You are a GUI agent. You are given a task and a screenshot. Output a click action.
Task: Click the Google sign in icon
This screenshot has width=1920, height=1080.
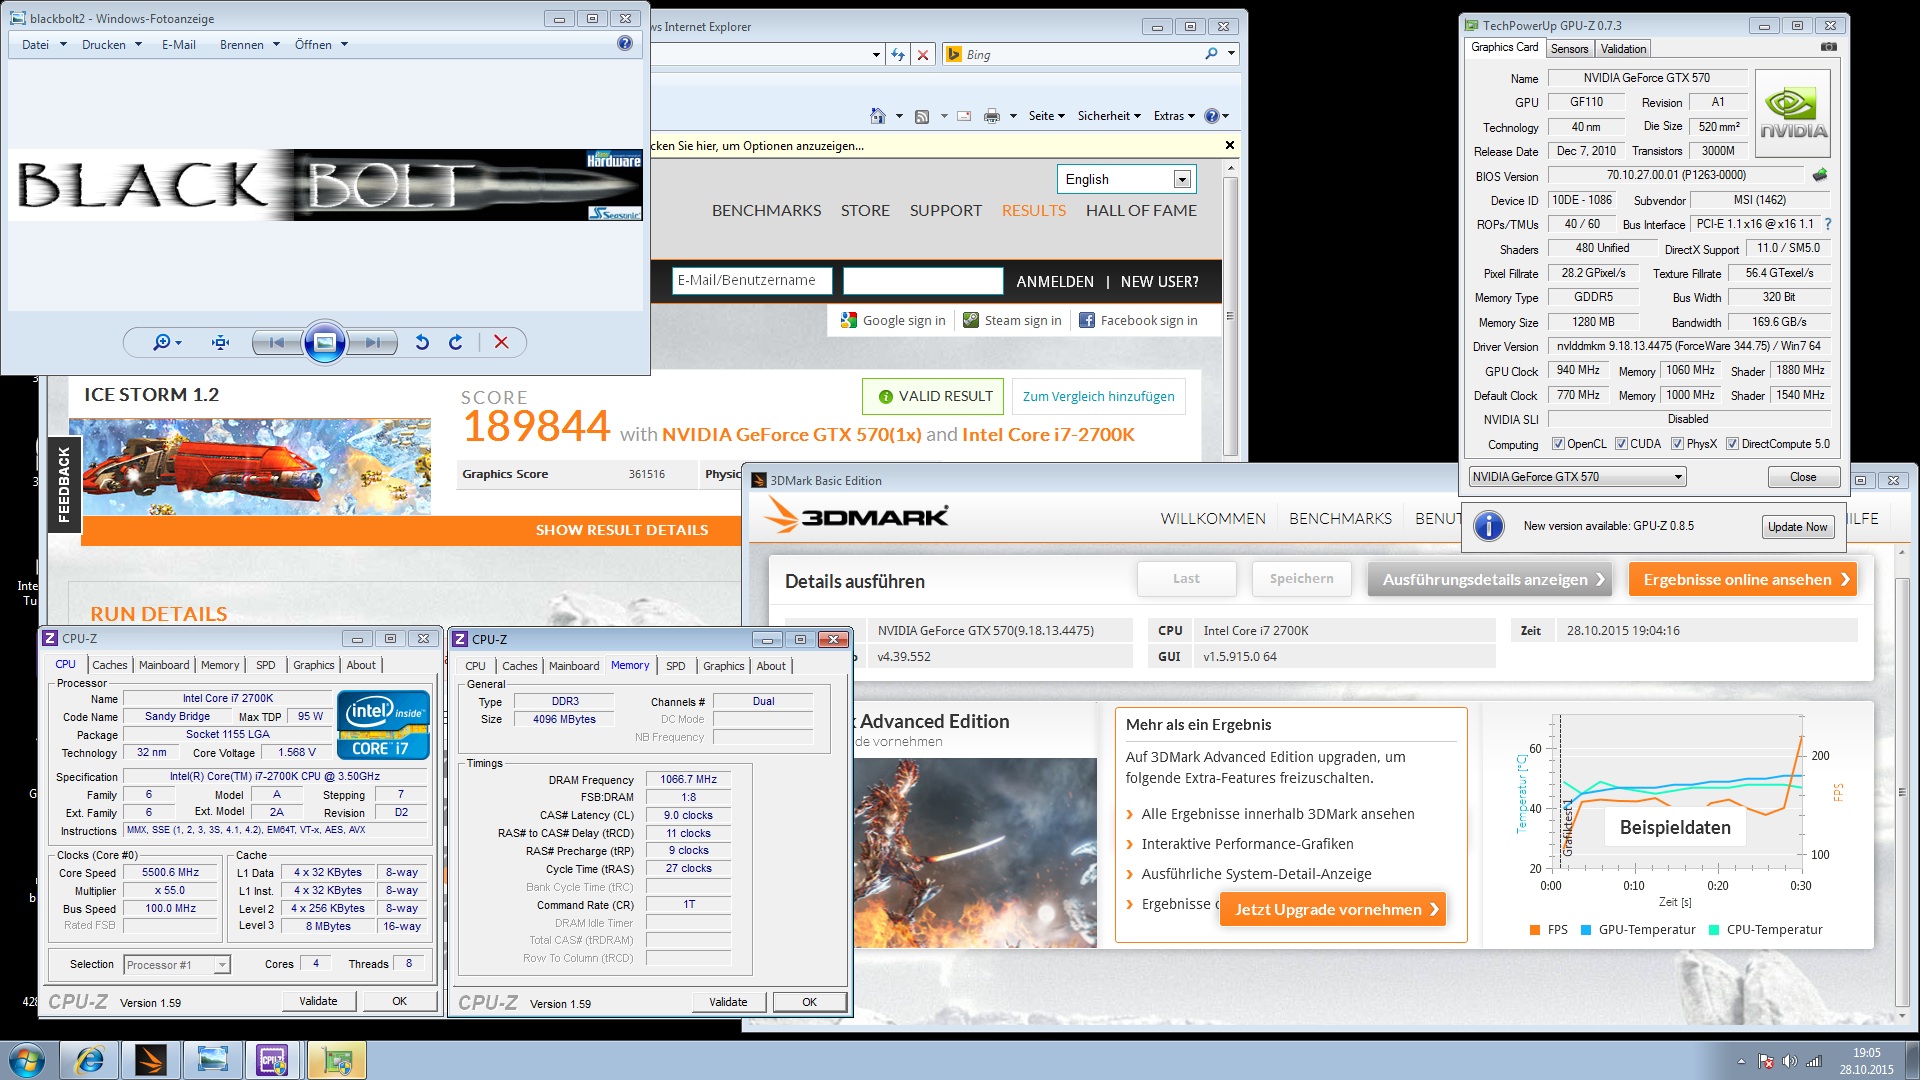point(849,320)
